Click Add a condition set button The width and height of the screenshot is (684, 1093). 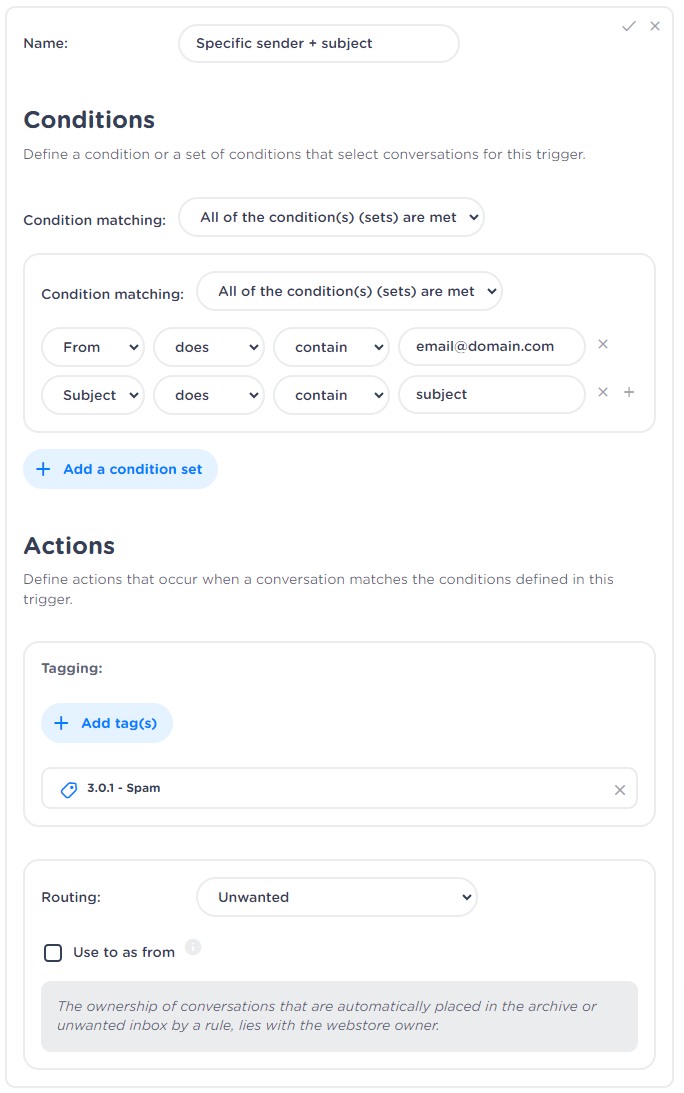(x=120, y=469)
